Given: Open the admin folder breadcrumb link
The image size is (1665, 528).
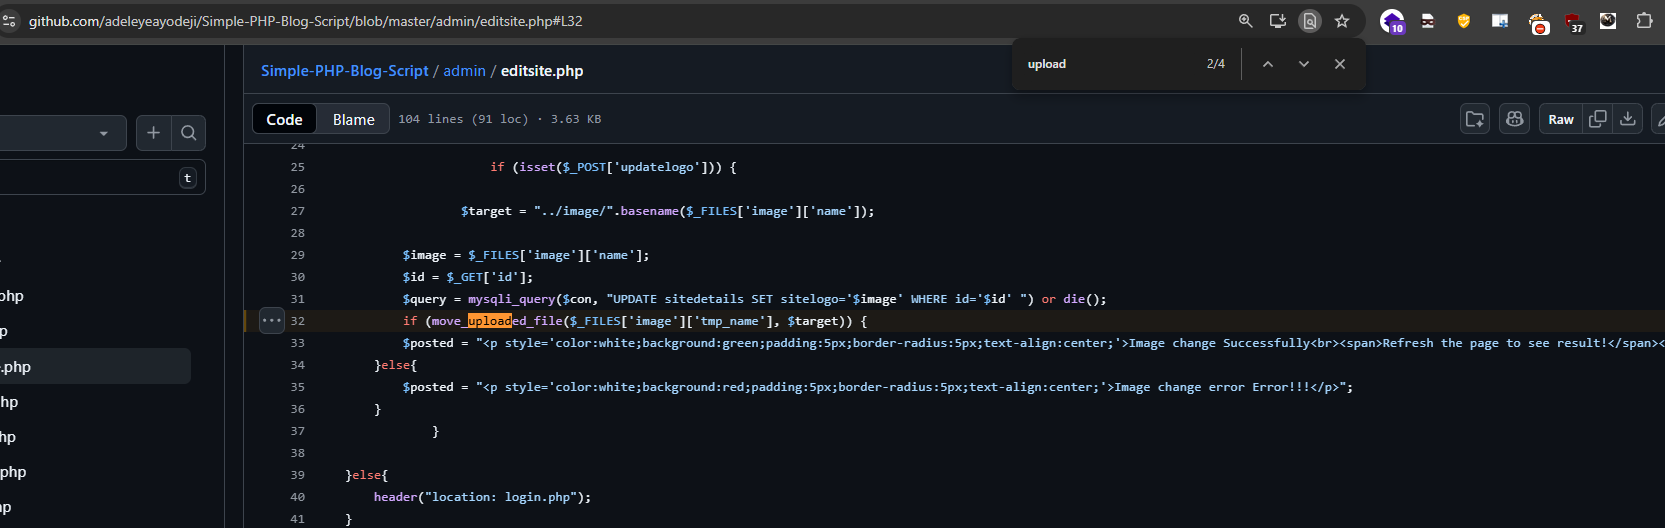Looking at the screenshot, I should (x=464, y=71).
